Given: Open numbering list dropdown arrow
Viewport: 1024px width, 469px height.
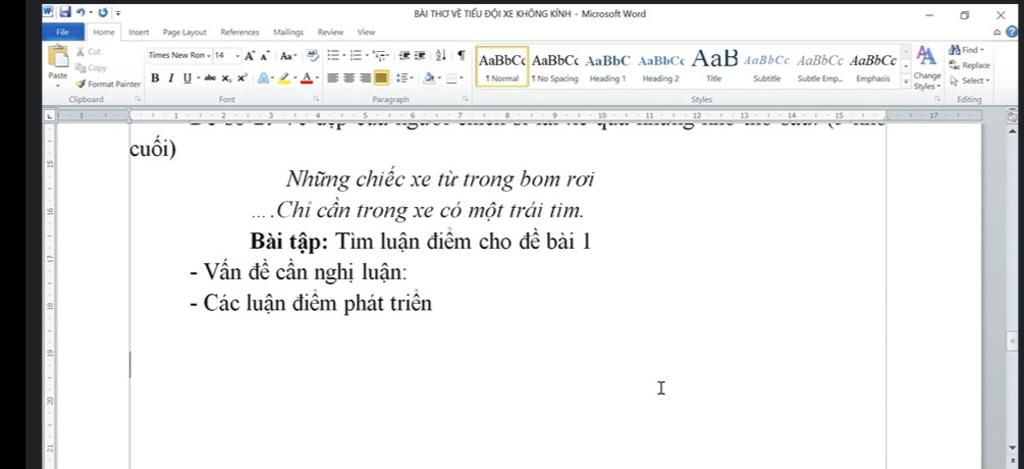Looking at the screenshot, I should [x=366, y=56].
